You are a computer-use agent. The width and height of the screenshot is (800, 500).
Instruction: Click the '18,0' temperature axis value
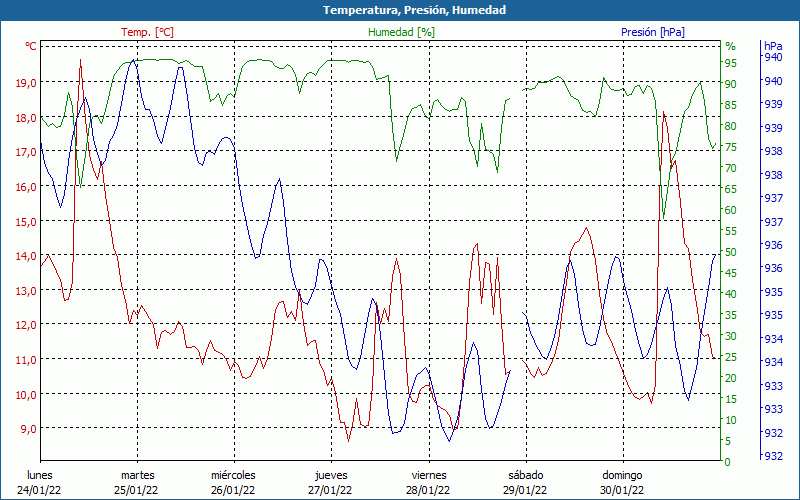(x=27, y=117)
